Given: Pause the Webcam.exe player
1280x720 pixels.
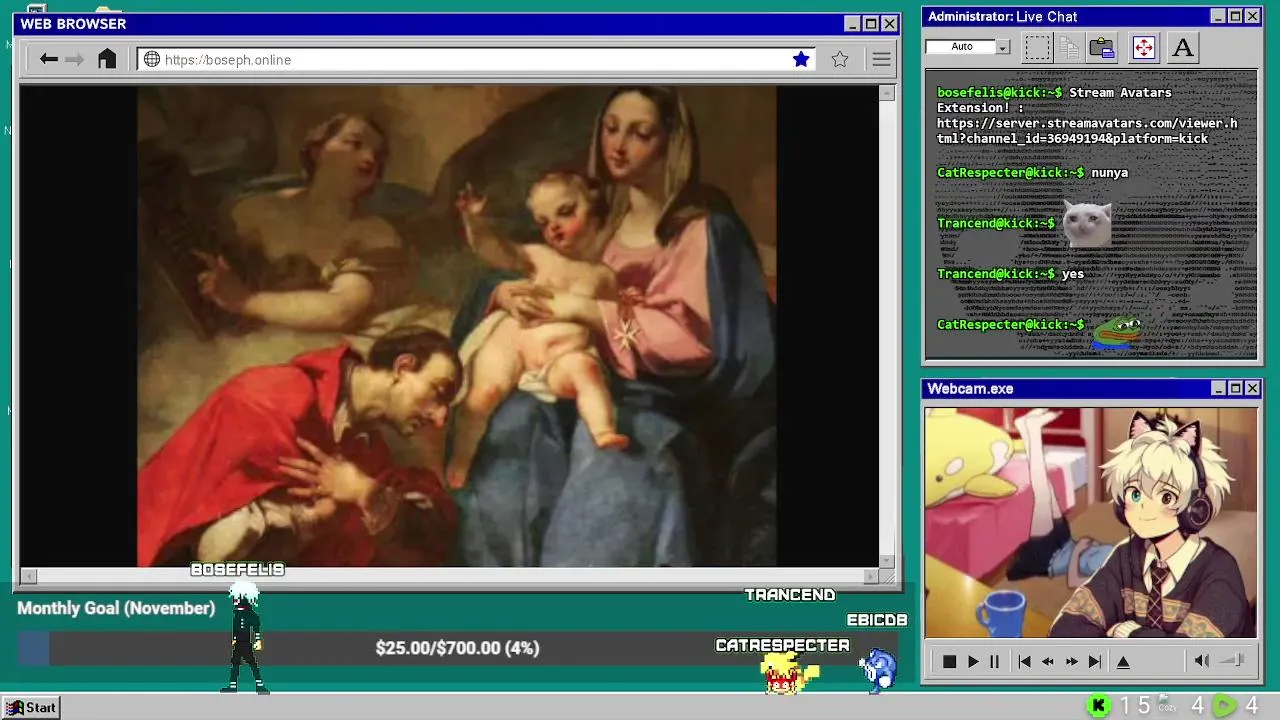Looking at the screenshot, I should point(994,661).
